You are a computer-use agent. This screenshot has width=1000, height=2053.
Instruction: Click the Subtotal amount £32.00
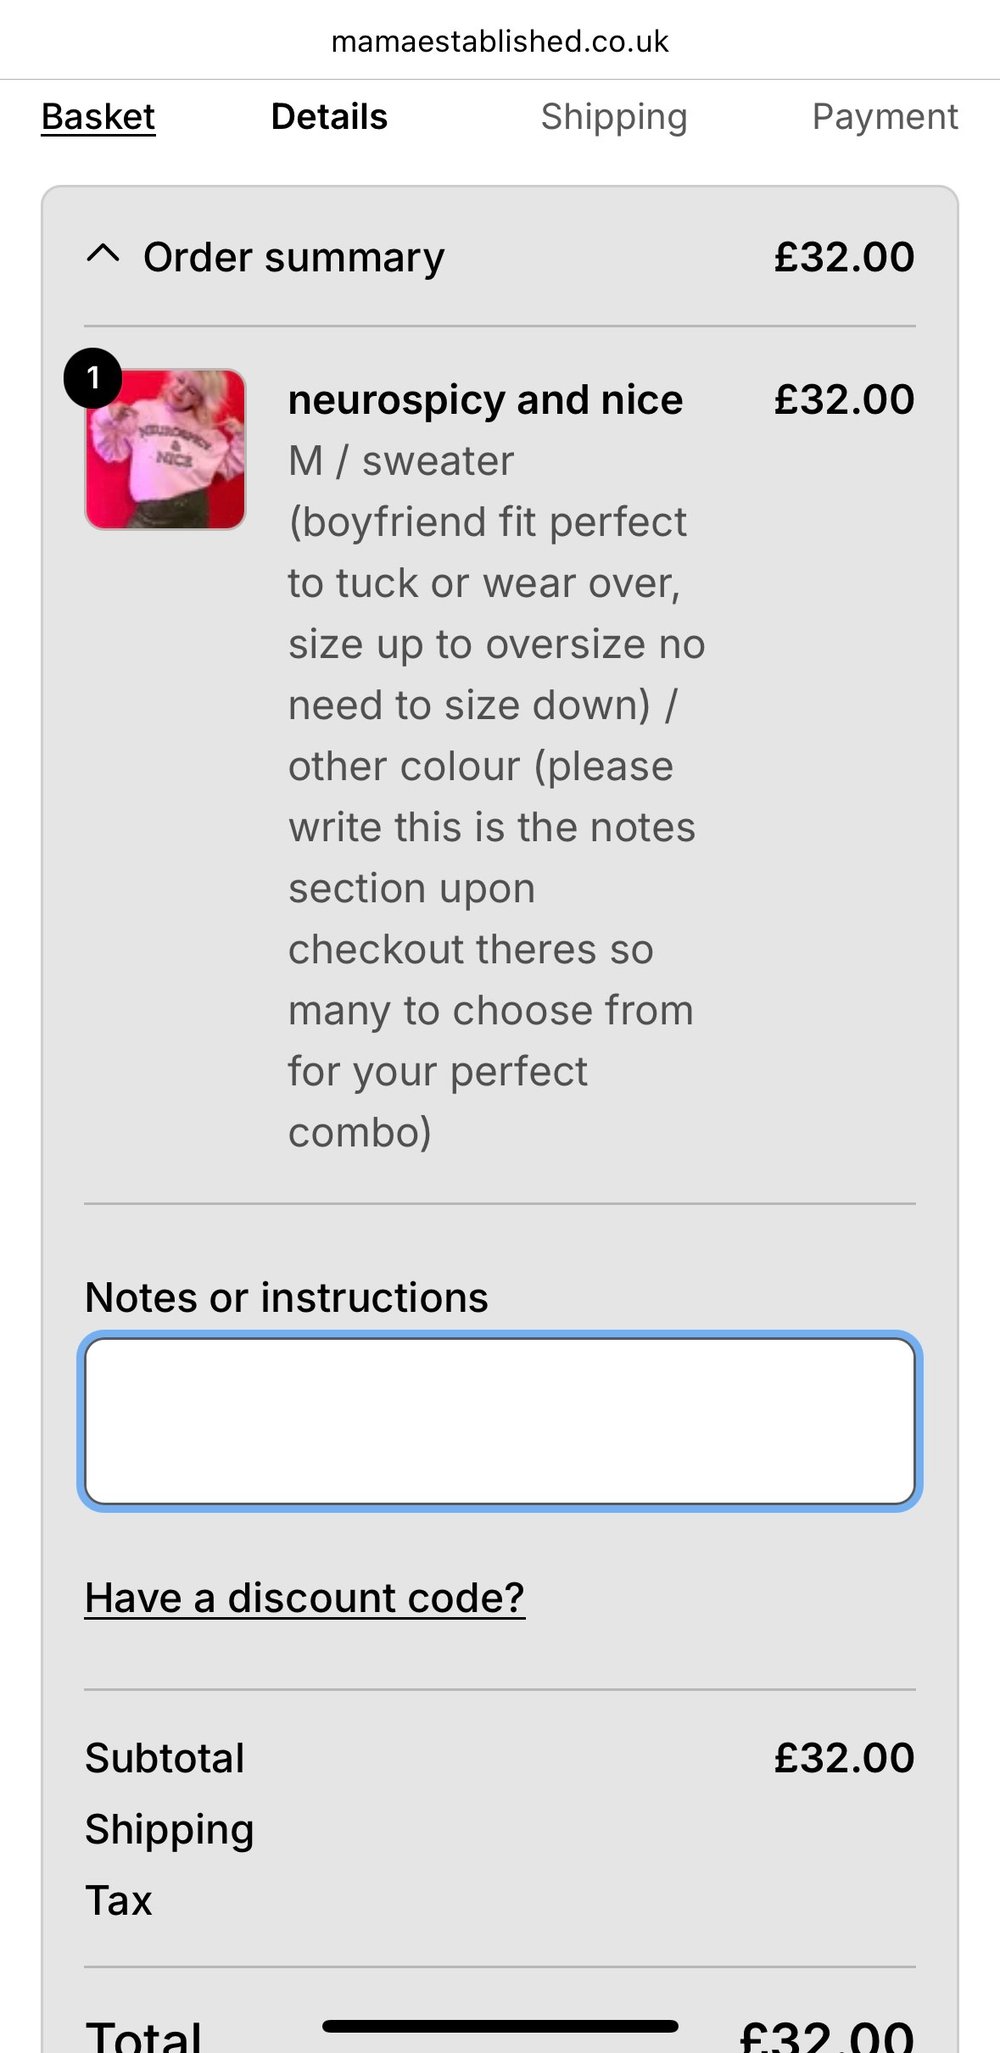[x=844, y=1758]
